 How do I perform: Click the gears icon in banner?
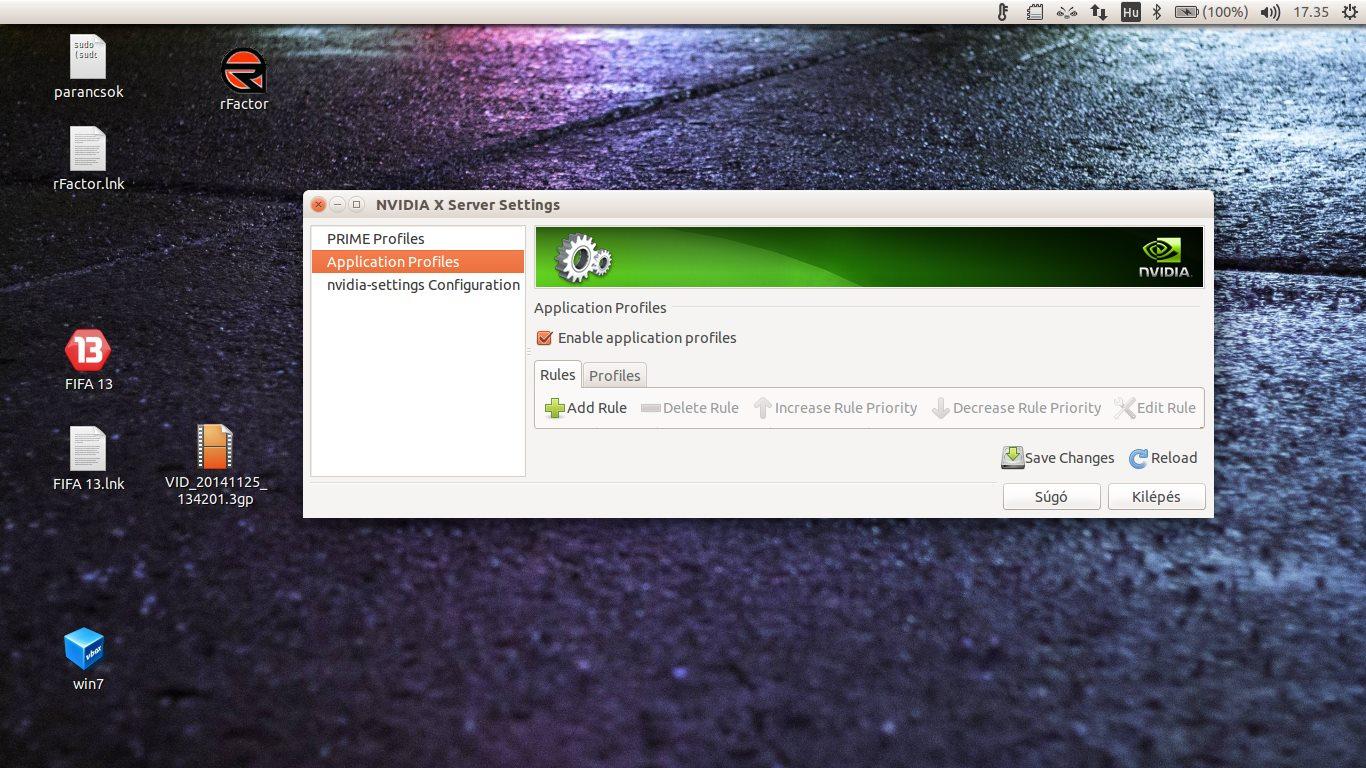(582, 258)
